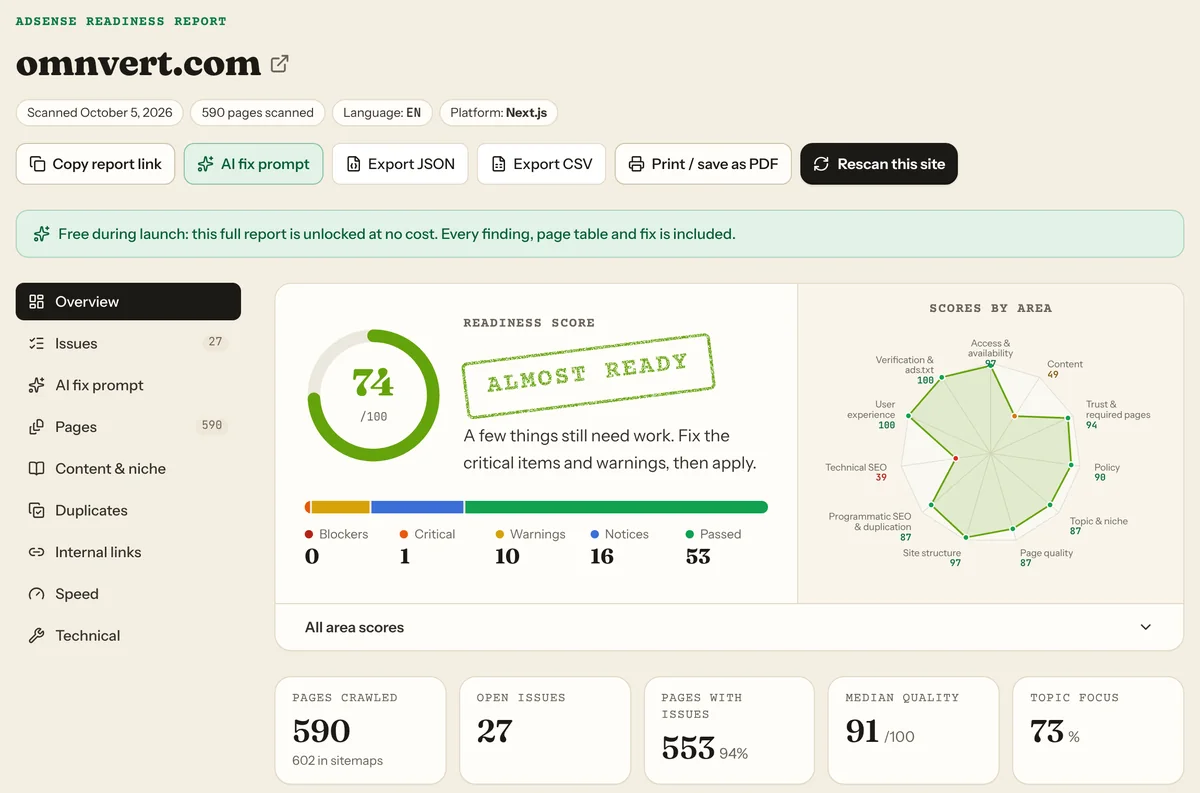This screenshot has height=793, width=1200.
Task: Click the sparkle icon in the launch banner
Action: pos(41,234)
